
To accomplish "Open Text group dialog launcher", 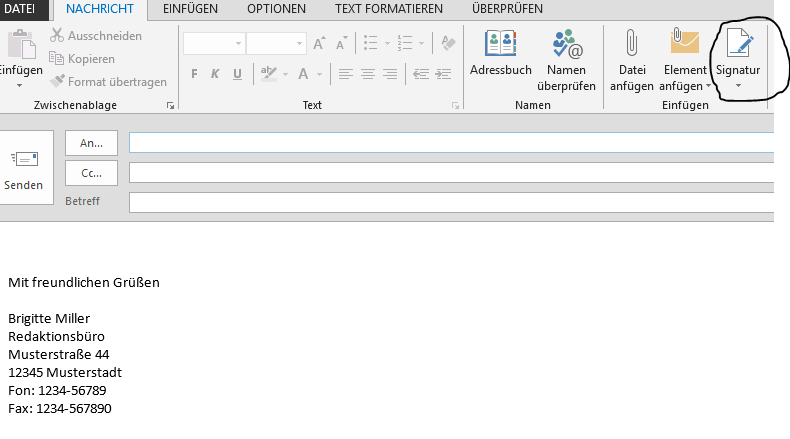I will coord(455,105).
